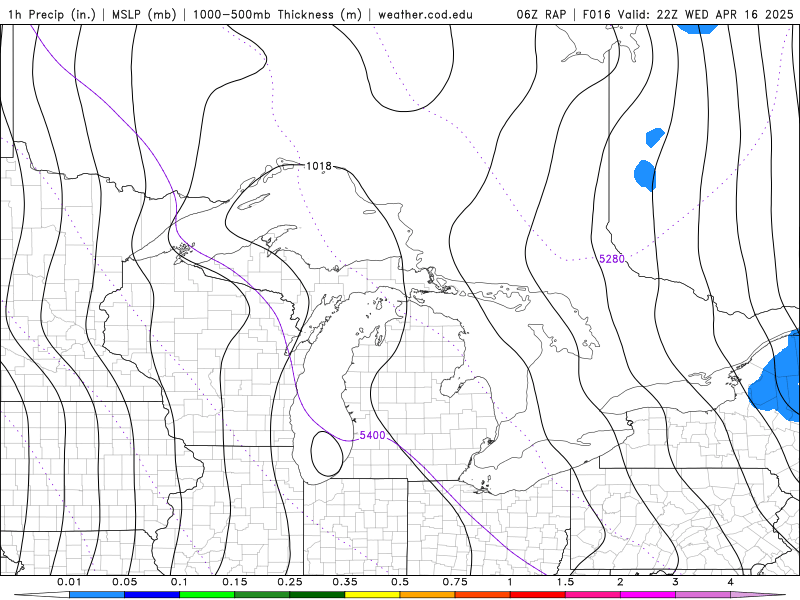Click the legend tick label reading 2
The width and height of the screenshot is (800, 600).
click(620, 582)
